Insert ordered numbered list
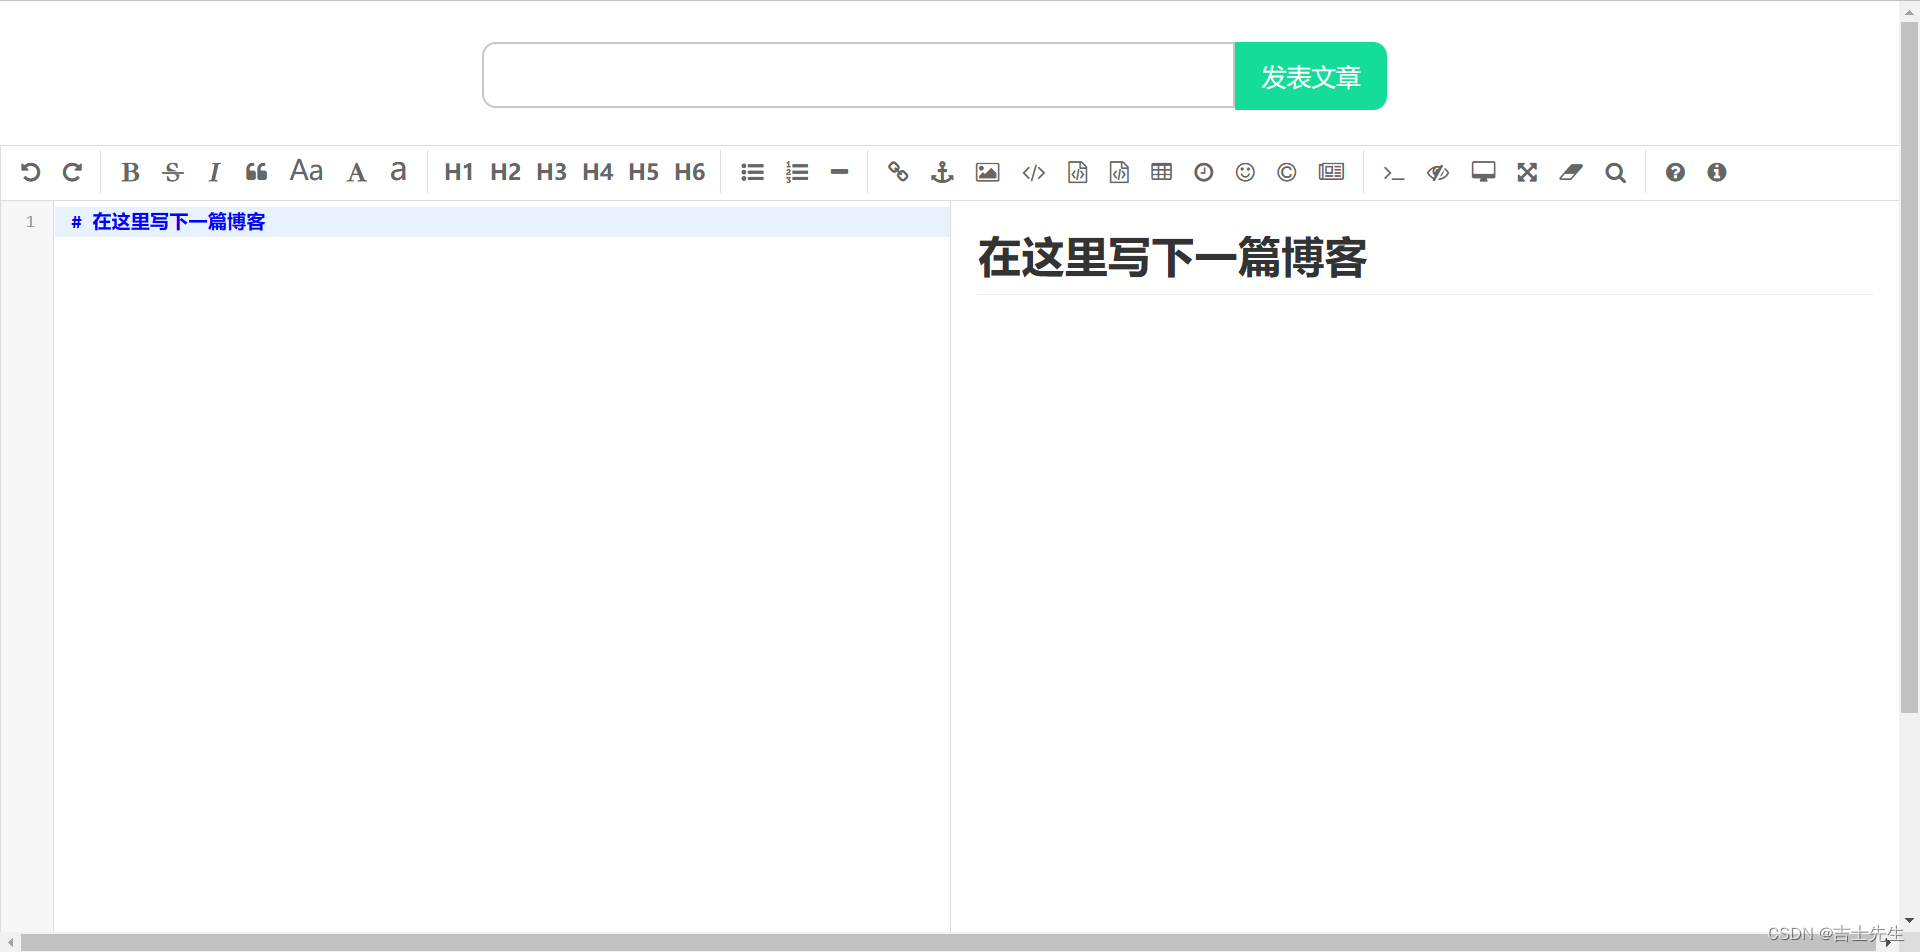 click(x=796, y=172)
